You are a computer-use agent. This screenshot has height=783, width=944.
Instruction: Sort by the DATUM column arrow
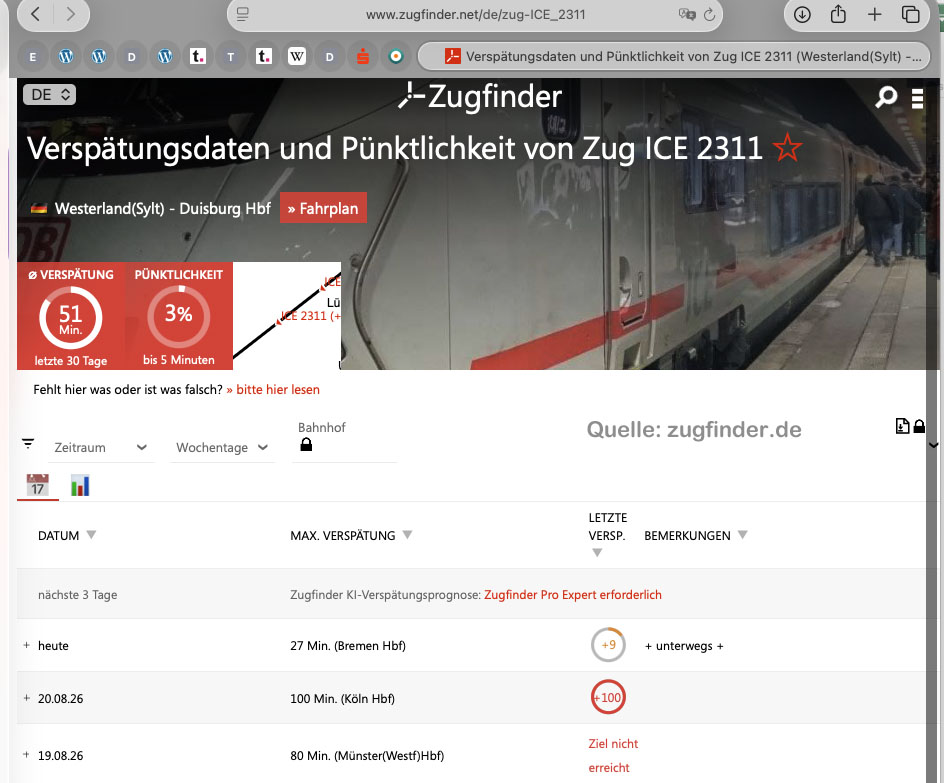pos(91,534)
